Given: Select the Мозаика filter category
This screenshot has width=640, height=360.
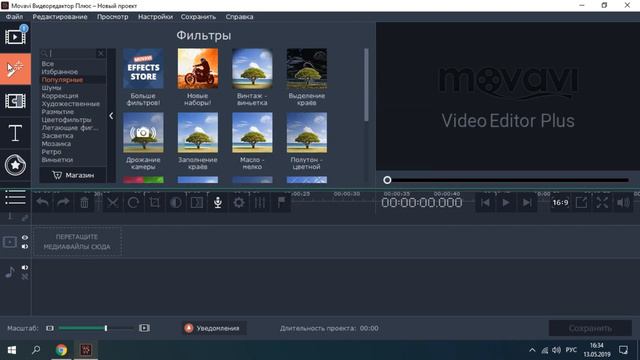Looking at the screenshot, I should 56,144.
